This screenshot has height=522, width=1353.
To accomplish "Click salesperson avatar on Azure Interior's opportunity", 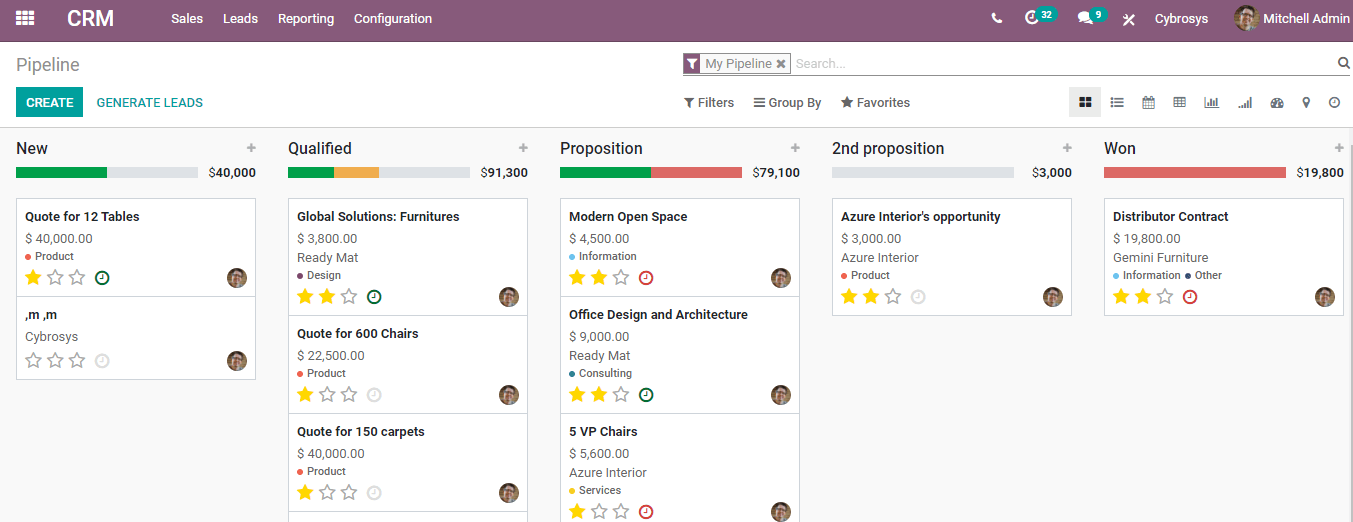I will 1053,297.
